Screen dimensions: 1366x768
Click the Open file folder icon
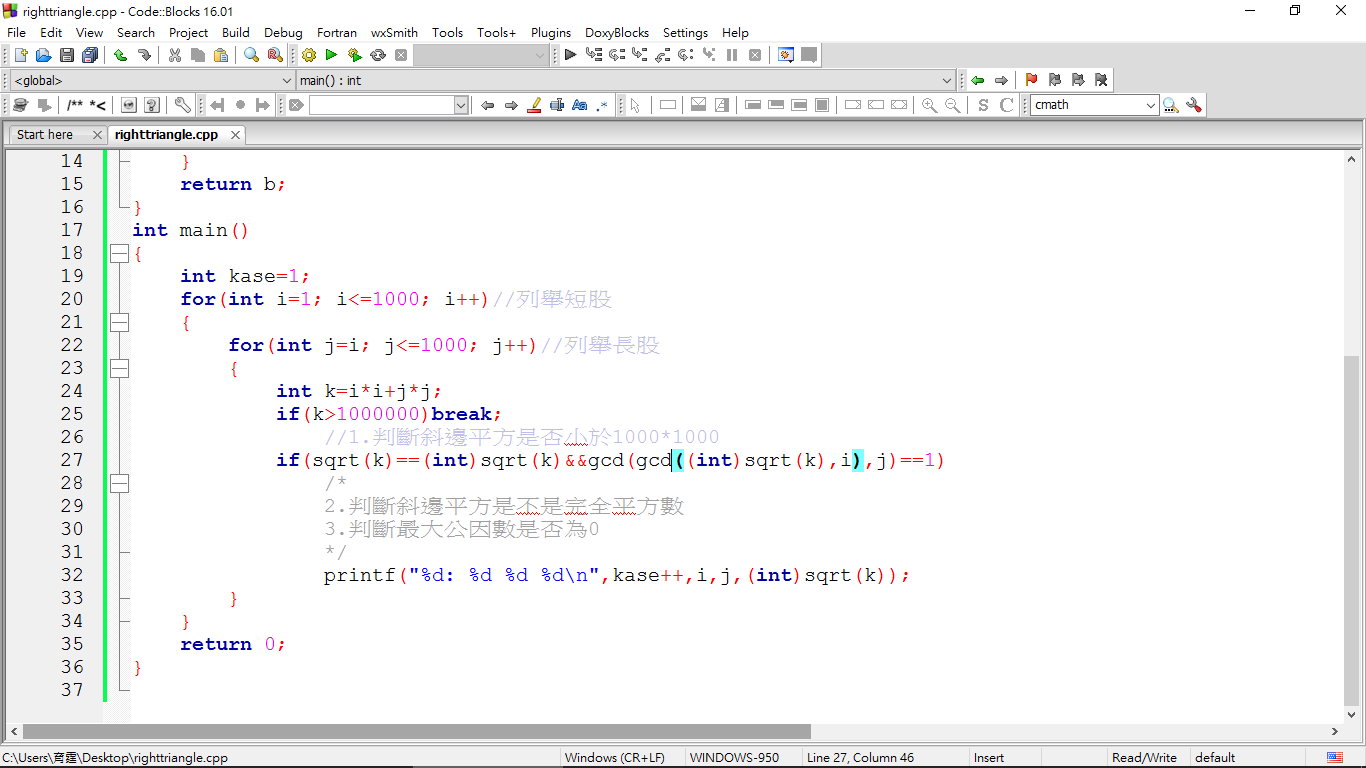pos(43,55)
